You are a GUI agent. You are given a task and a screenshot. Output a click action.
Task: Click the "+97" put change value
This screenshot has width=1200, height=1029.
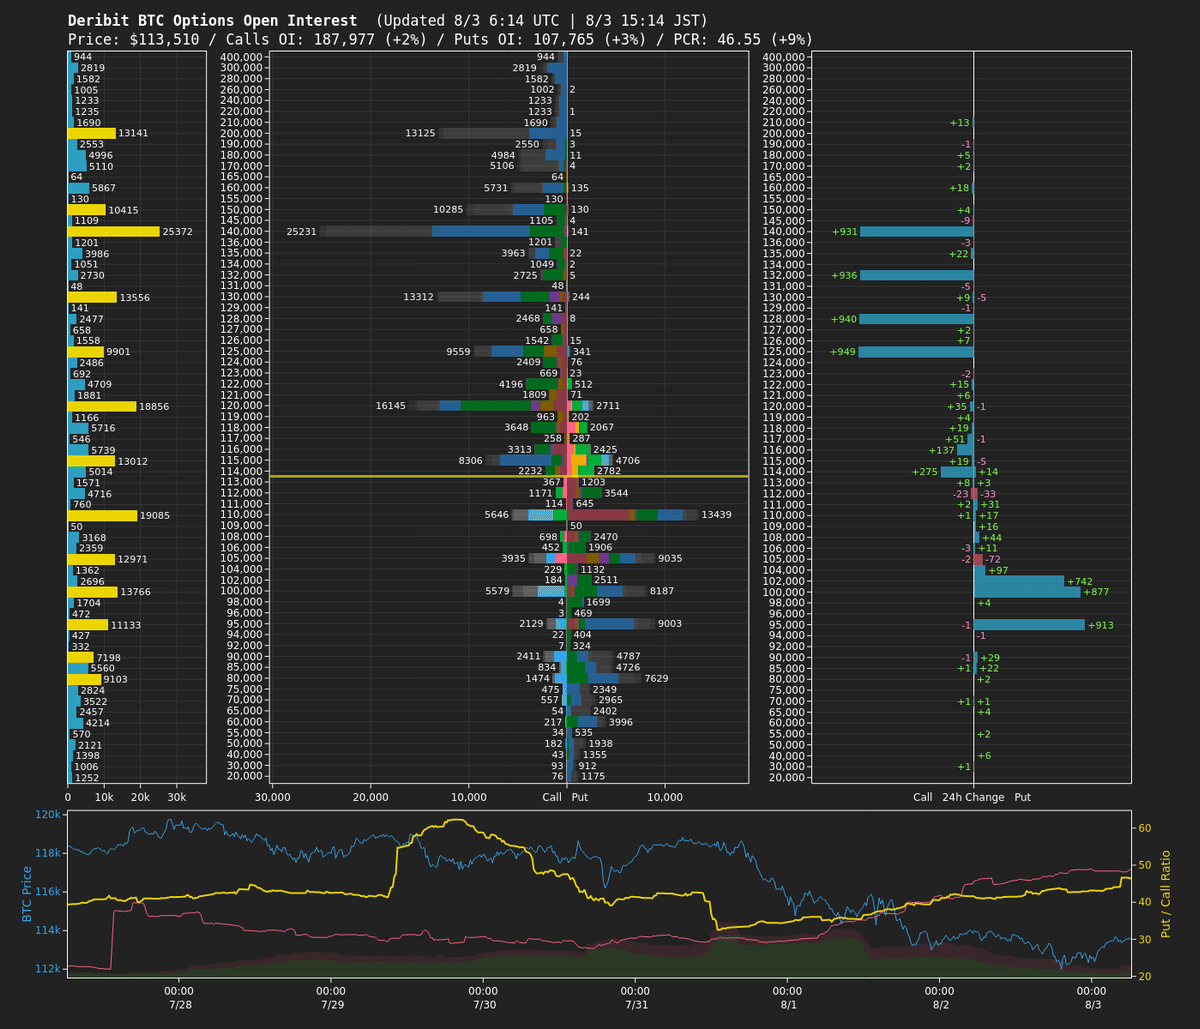(x=998, y=570)
